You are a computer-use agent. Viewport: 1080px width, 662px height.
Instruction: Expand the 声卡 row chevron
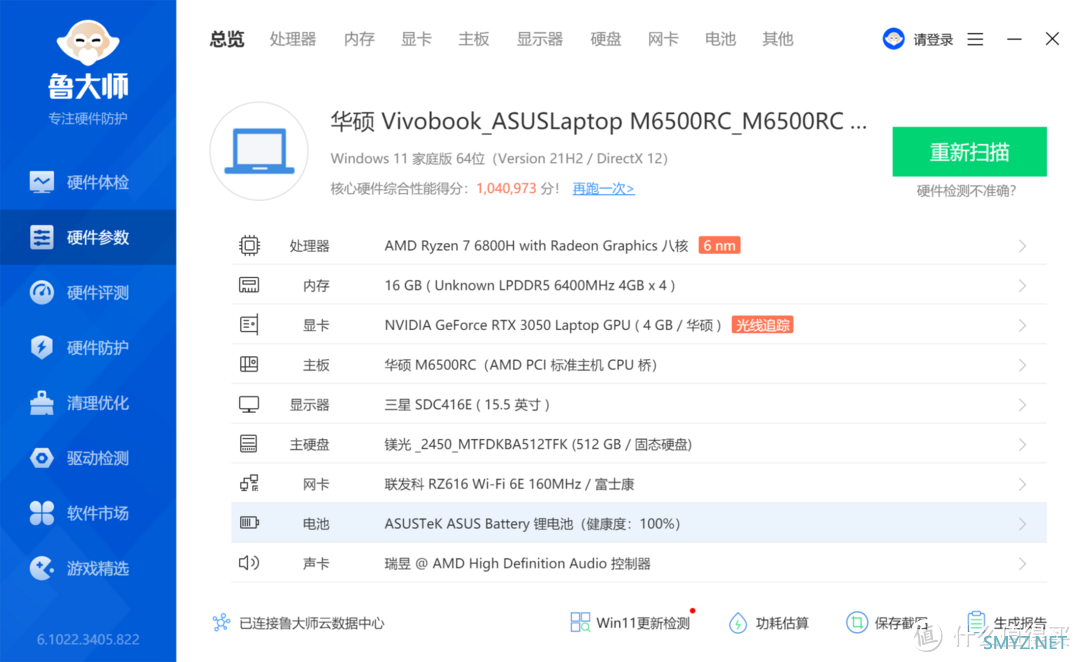click(x=1022, y=564)
